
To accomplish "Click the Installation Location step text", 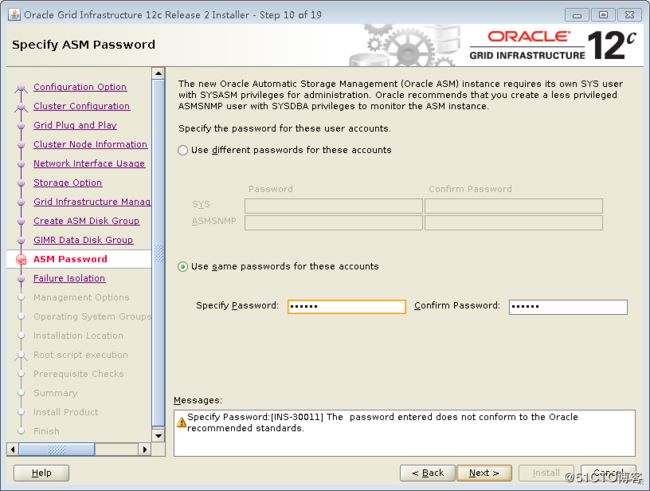I will [78, 335].
